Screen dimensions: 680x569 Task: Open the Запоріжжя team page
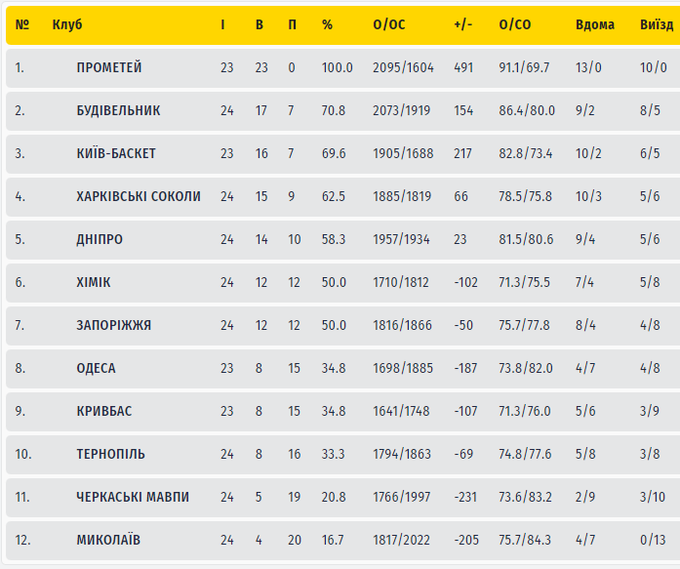click(x=113, y=325)
